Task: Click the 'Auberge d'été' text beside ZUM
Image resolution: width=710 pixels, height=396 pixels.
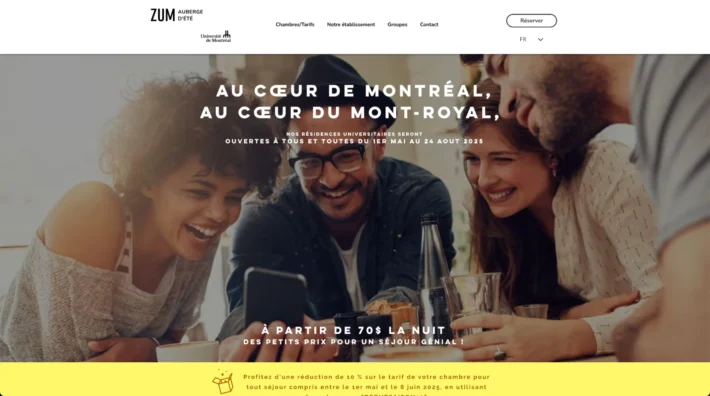Action: click(190, 15)
